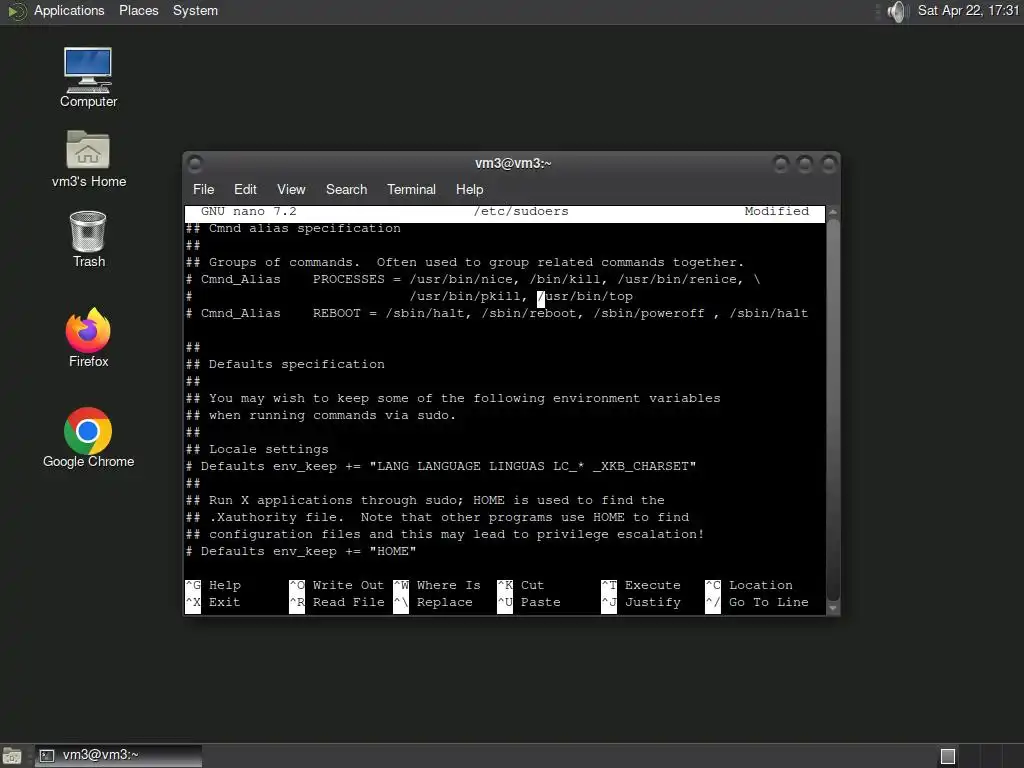1024x768 pixels.
Task: Open the Trash desktop icon
Action: 88,239
